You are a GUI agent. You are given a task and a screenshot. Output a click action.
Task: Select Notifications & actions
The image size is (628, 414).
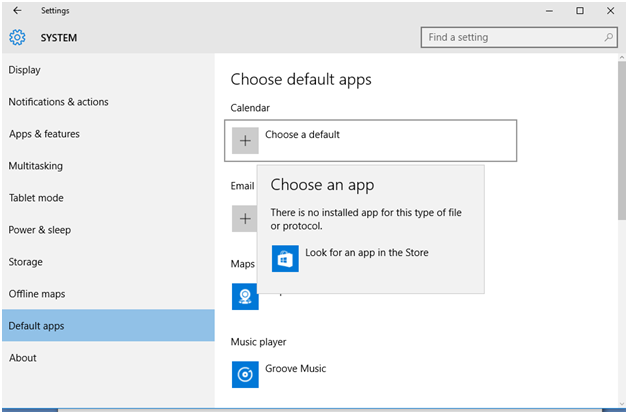tap(58, 102)
